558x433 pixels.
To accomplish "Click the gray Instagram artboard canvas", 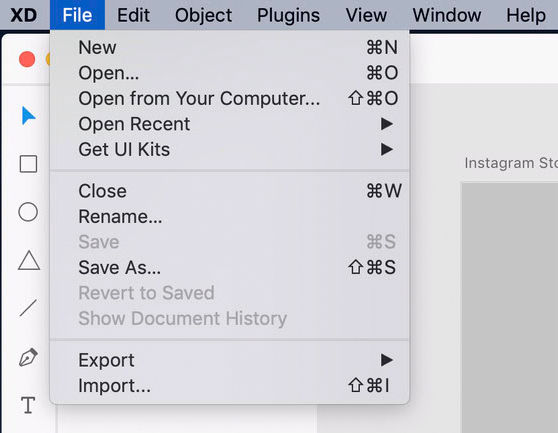I will [x=510, y=307].
